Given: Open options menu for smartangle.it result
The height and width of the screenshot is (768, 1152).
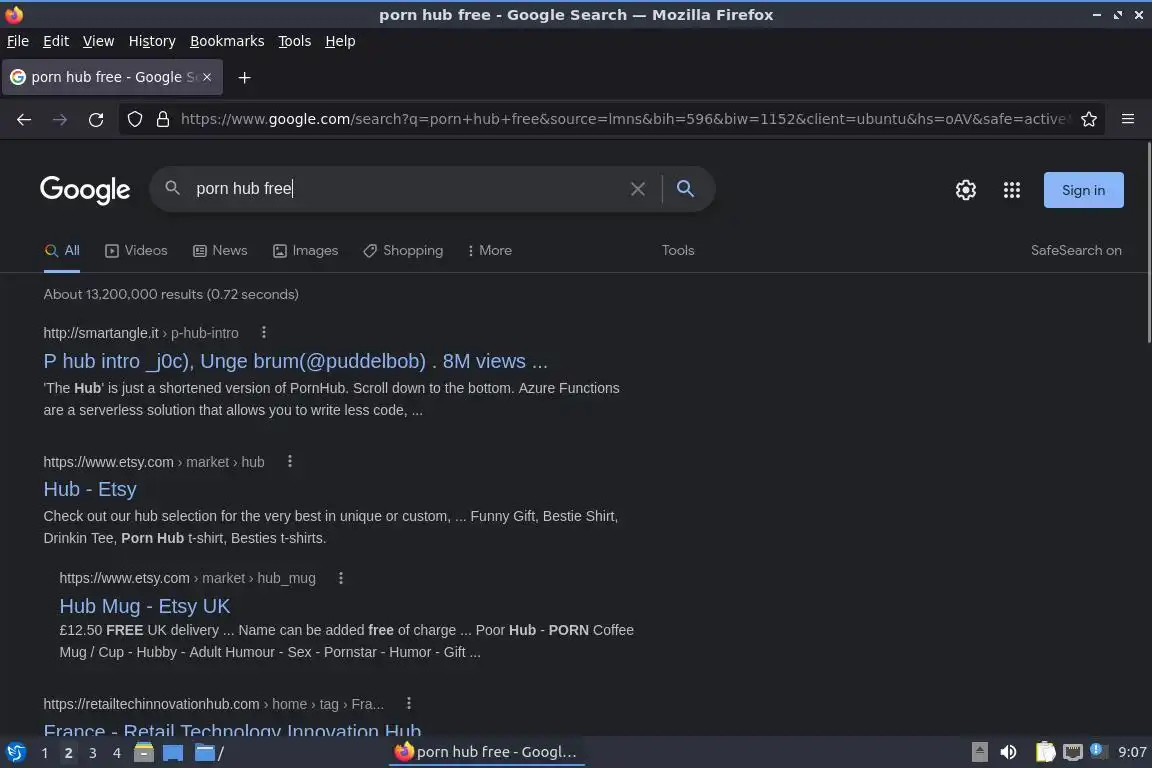Looking at the screenshot, I should [x=264, y=333].
